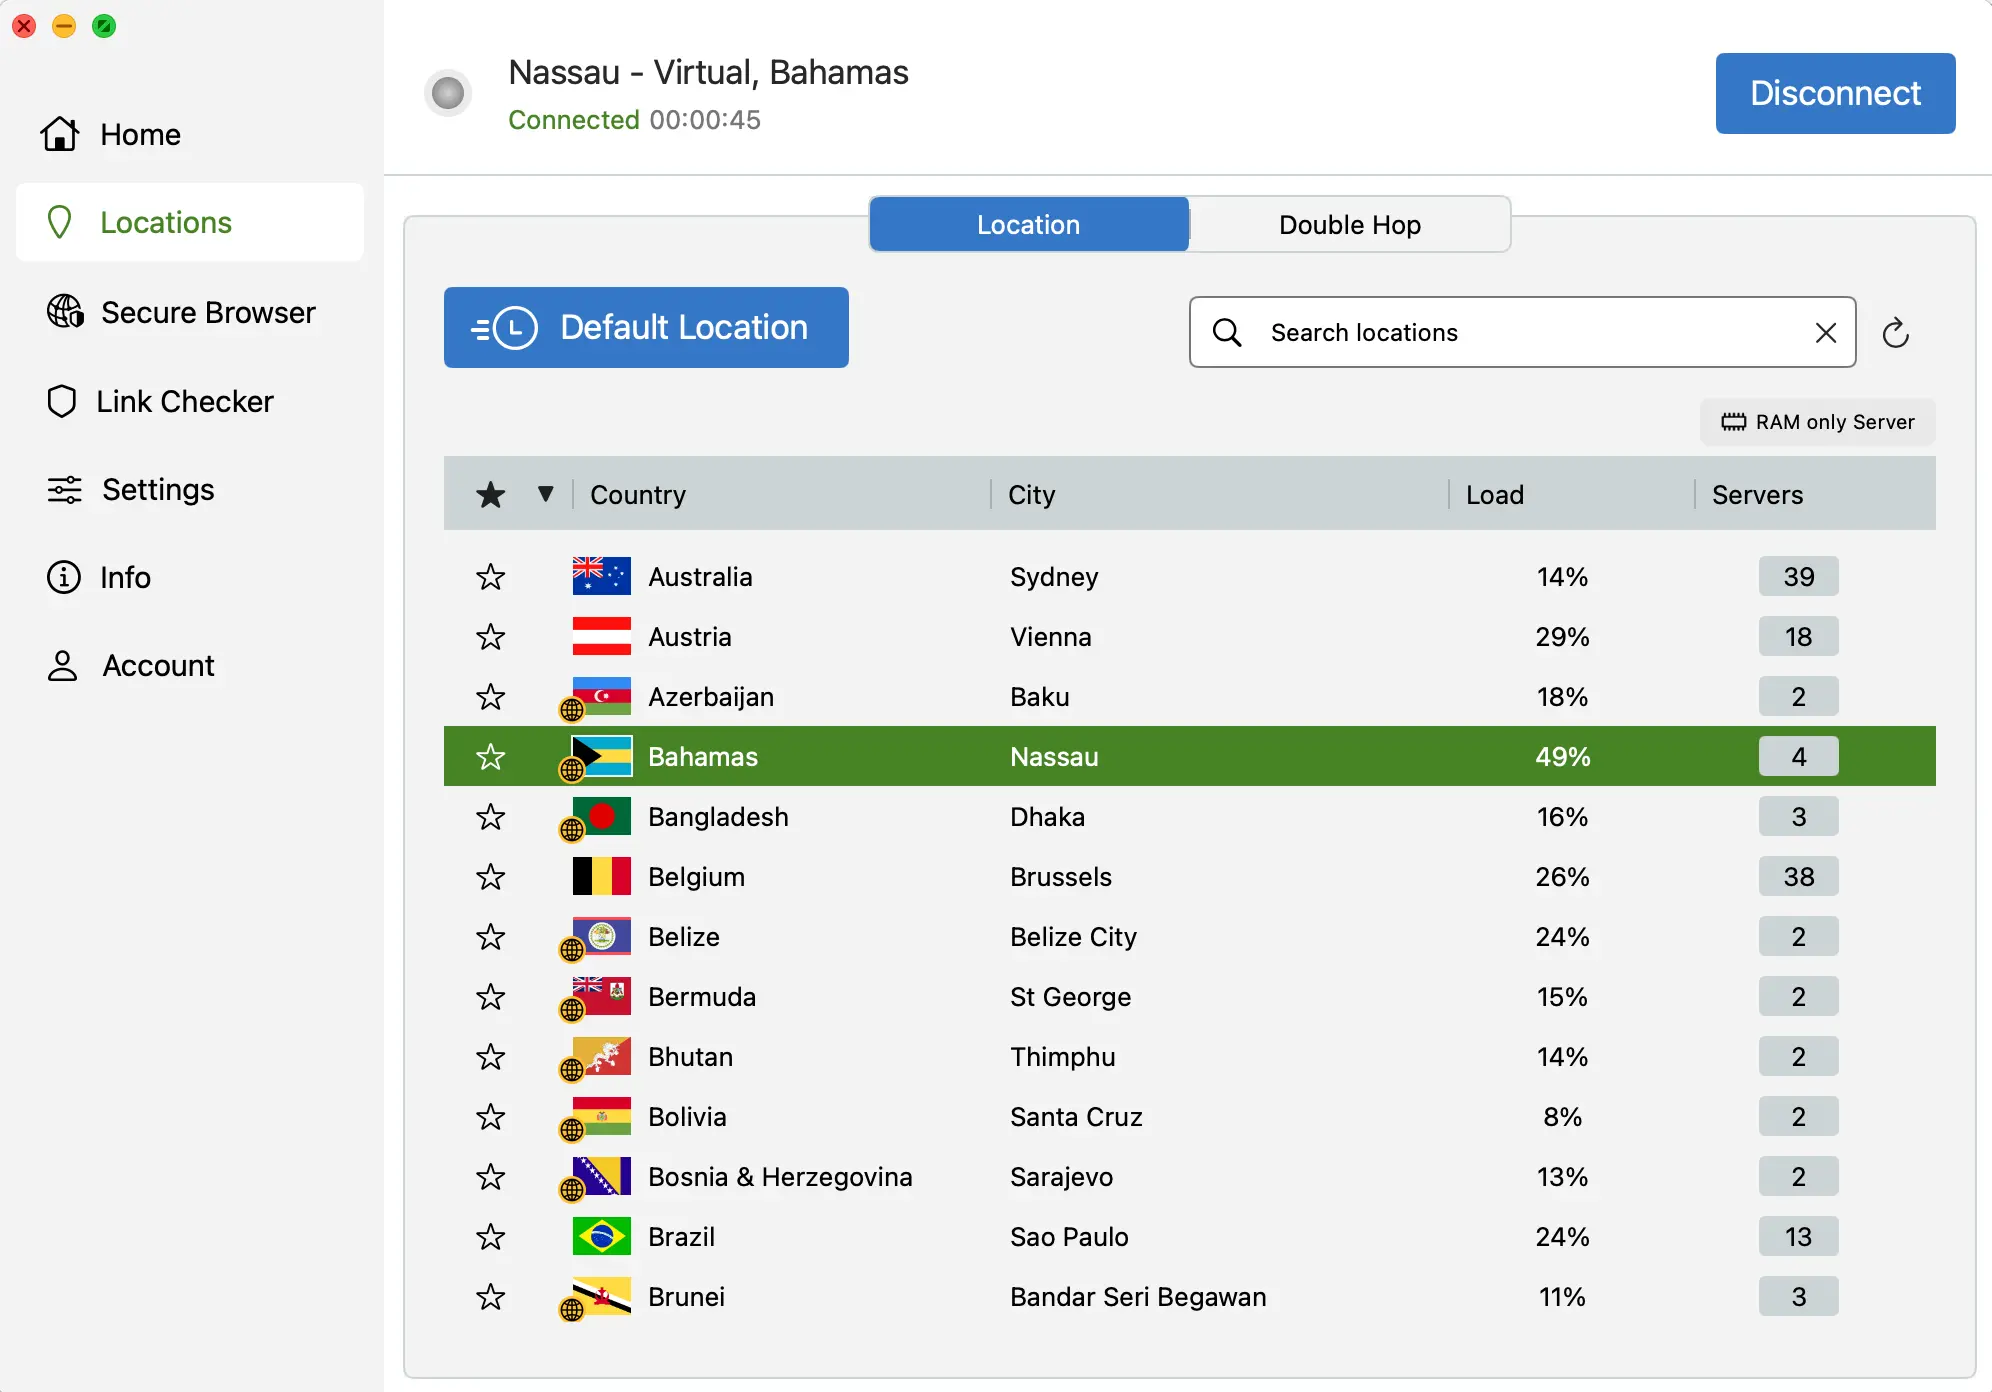Favorite the Australia Sydney server
Image resolution: width=1992 pixels, height=1392 pixels.
[491, 576]
